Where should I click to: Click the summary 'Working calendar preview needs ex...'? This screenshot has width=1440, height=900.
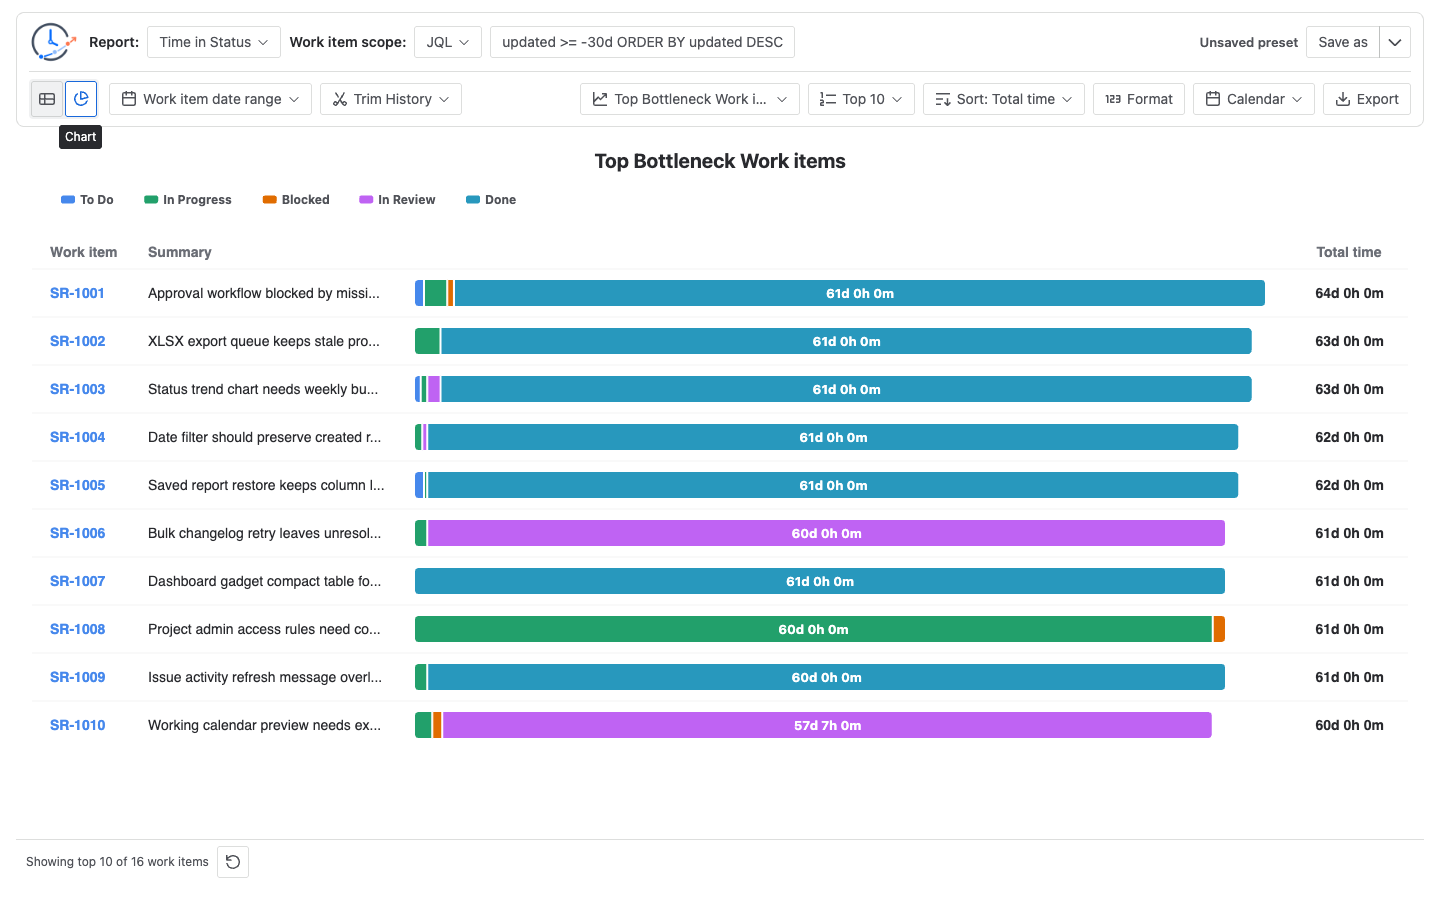click(265, 725)
